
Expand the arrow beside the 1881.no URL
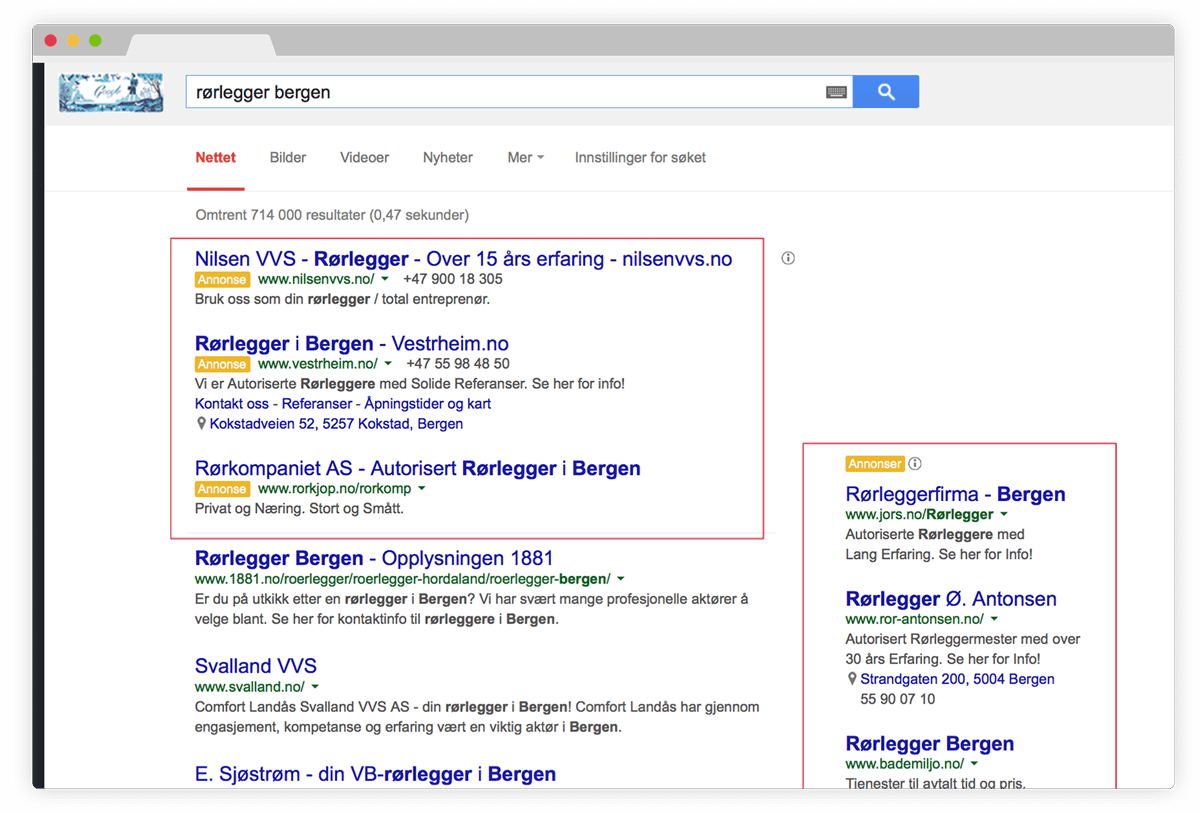click(621, 579)
